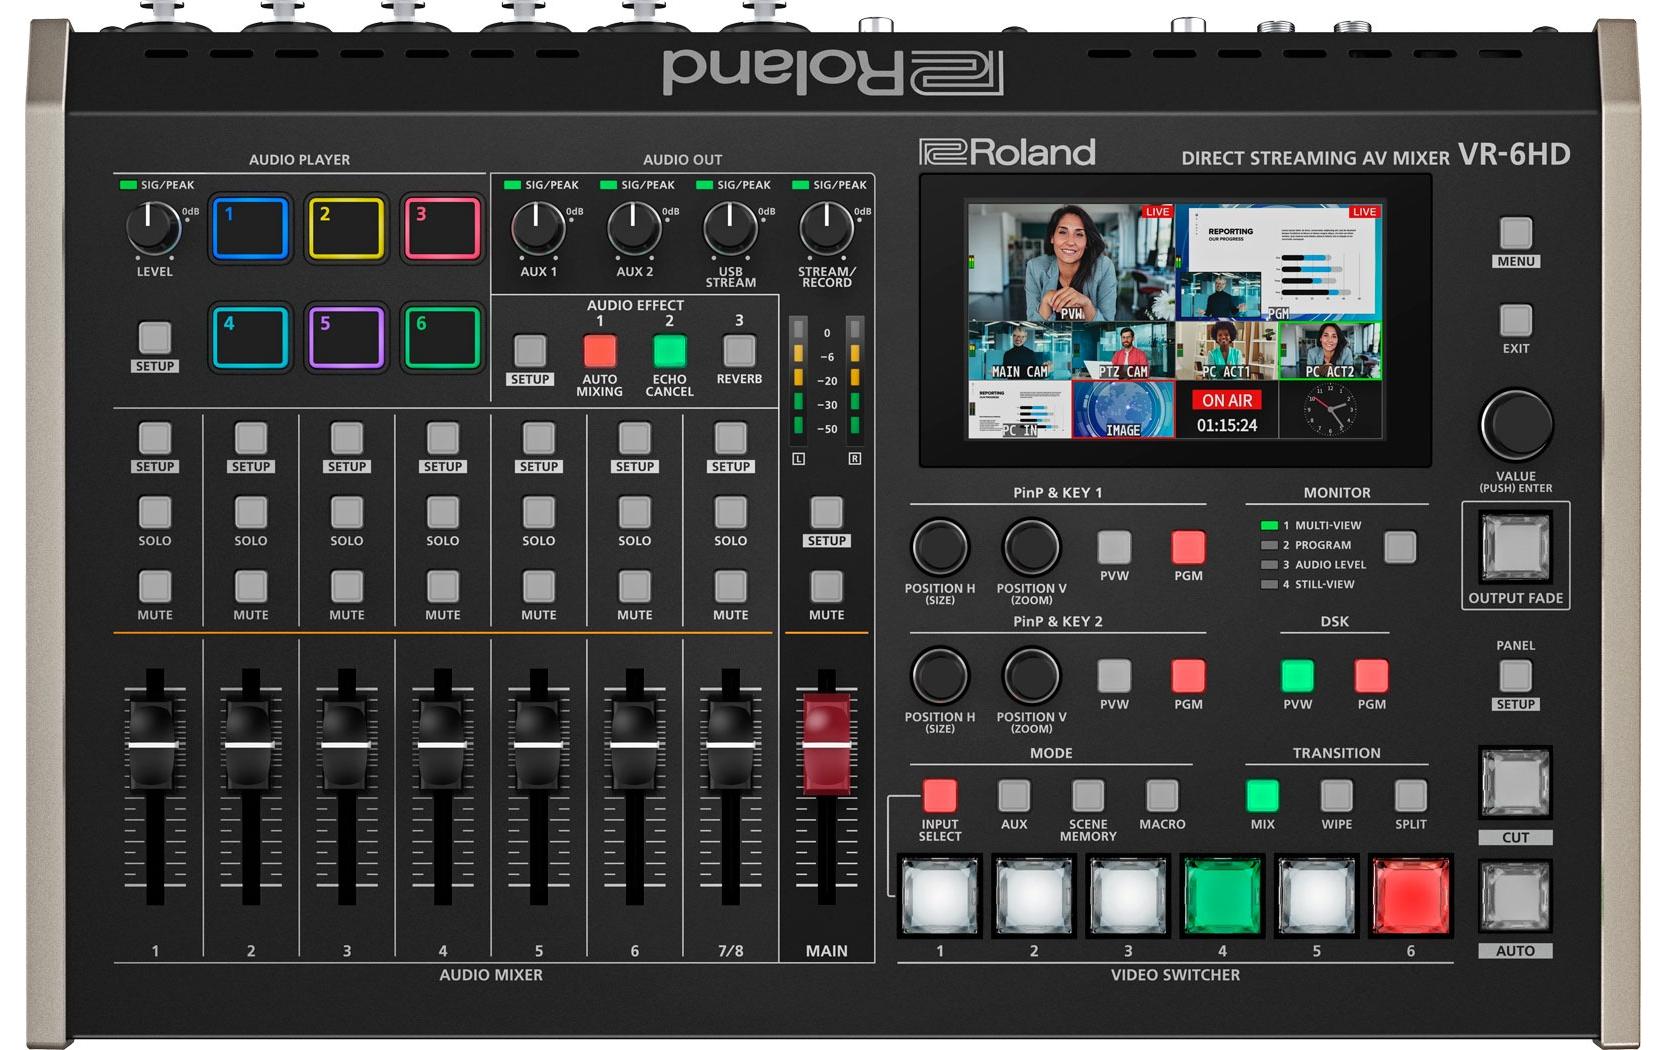
Task: Turn the STREAM/RECORD output knob
Action: tap(826, 228)
